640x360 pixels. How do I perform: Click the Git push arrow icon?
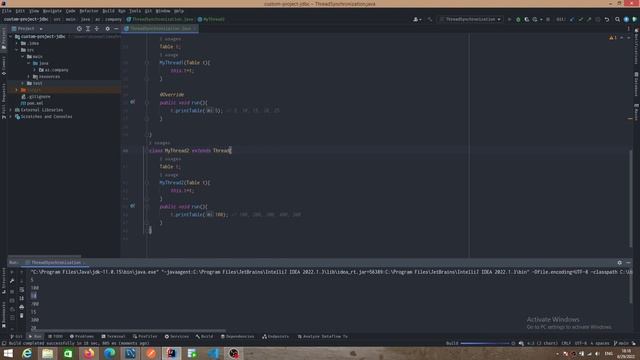tap(589, 19)
